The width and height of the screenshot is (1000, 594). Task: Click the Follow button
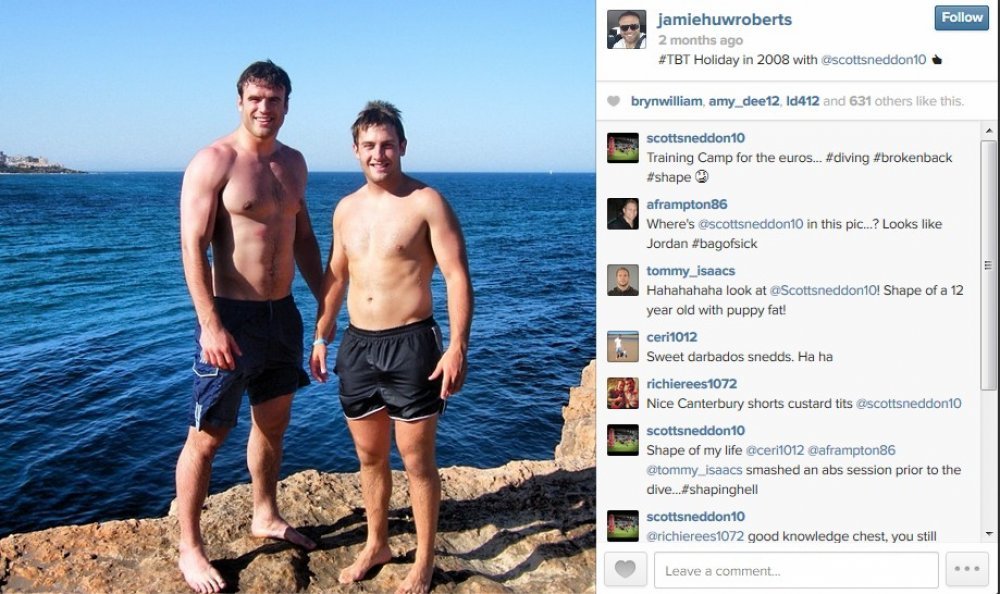click(962, 18)
